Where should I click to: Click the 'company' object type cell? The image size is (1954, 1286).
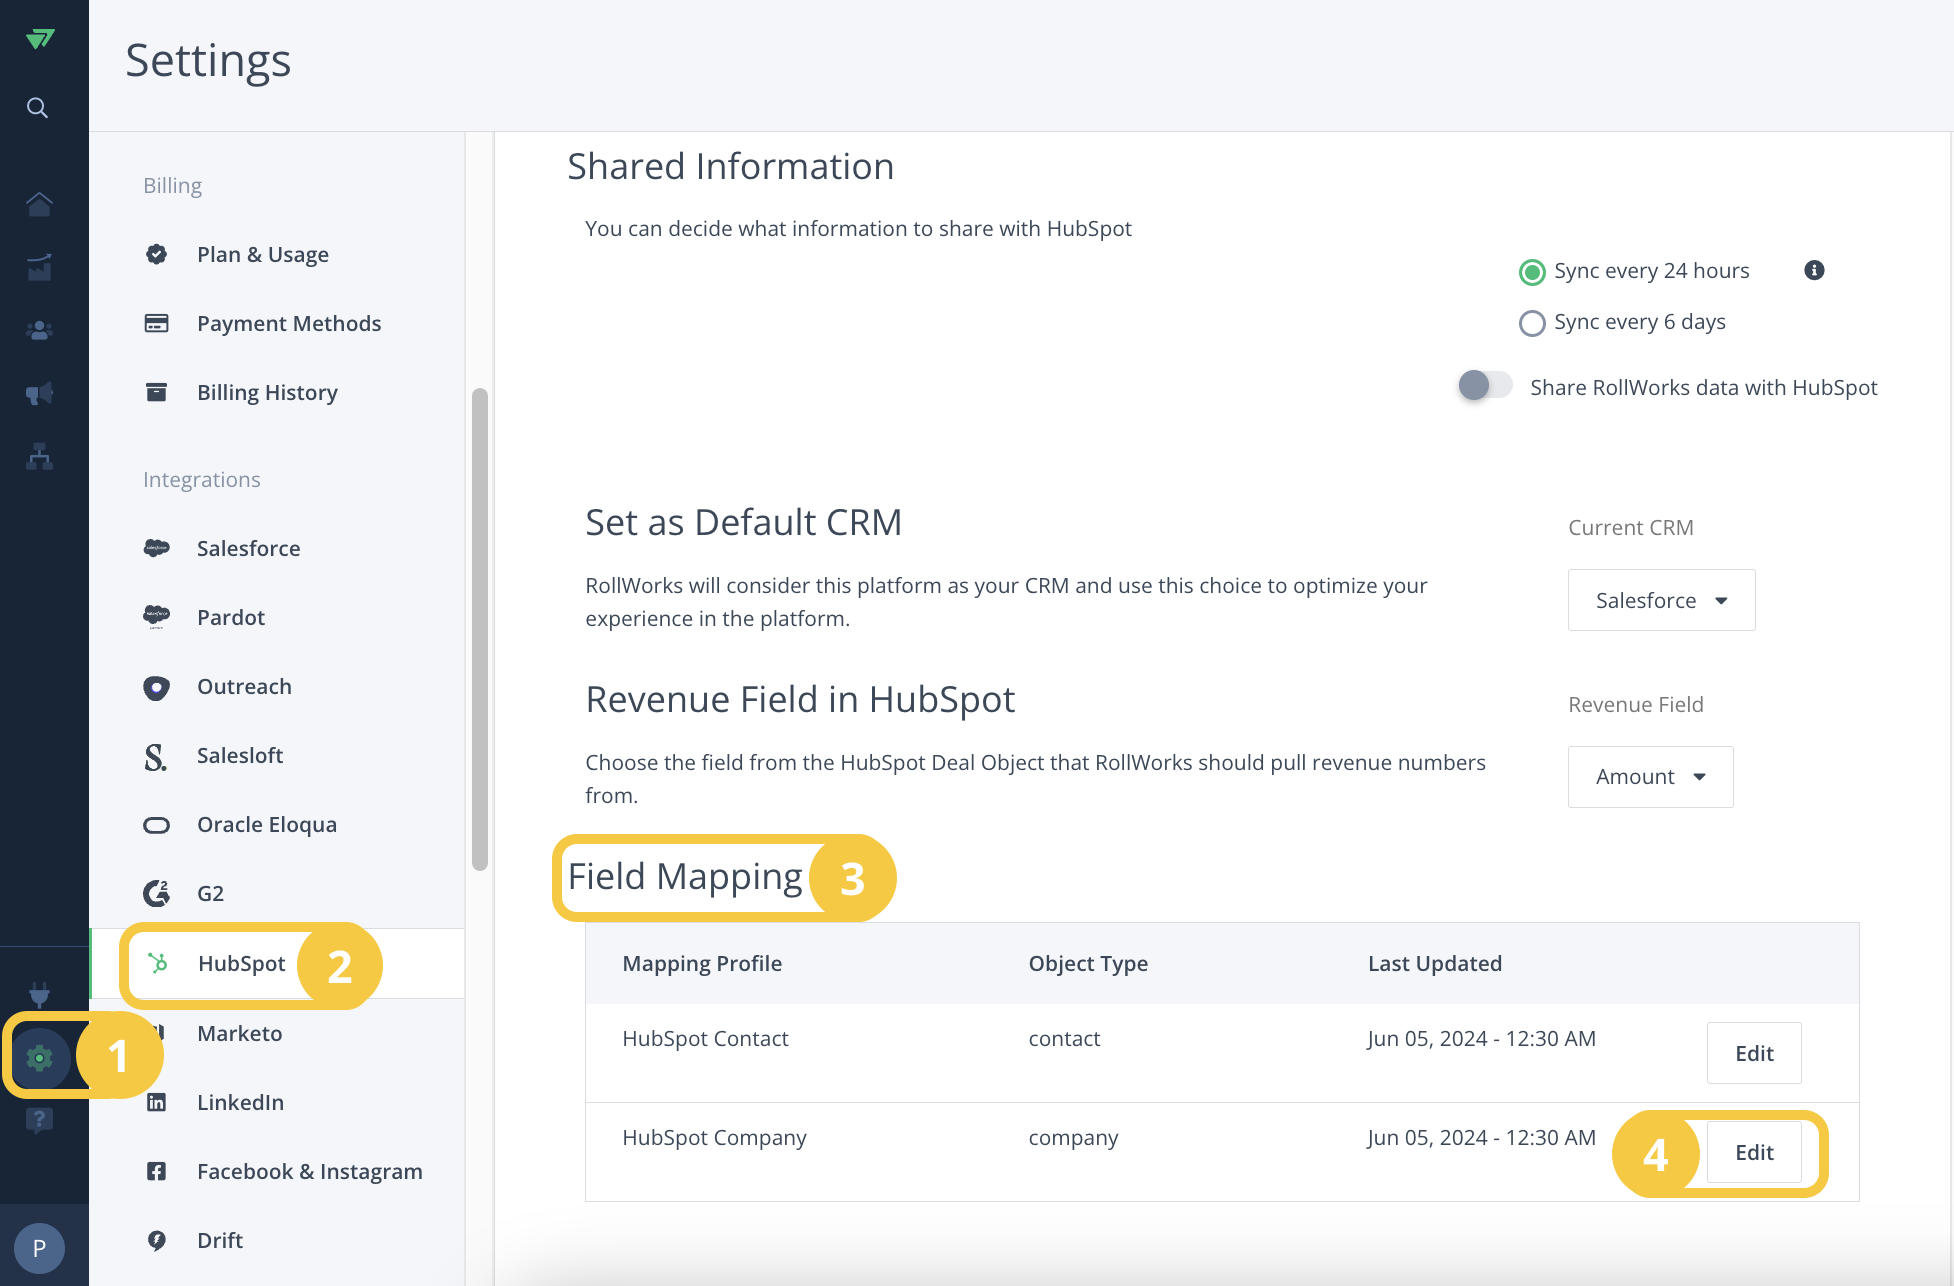click(x=1073, y=1138)
